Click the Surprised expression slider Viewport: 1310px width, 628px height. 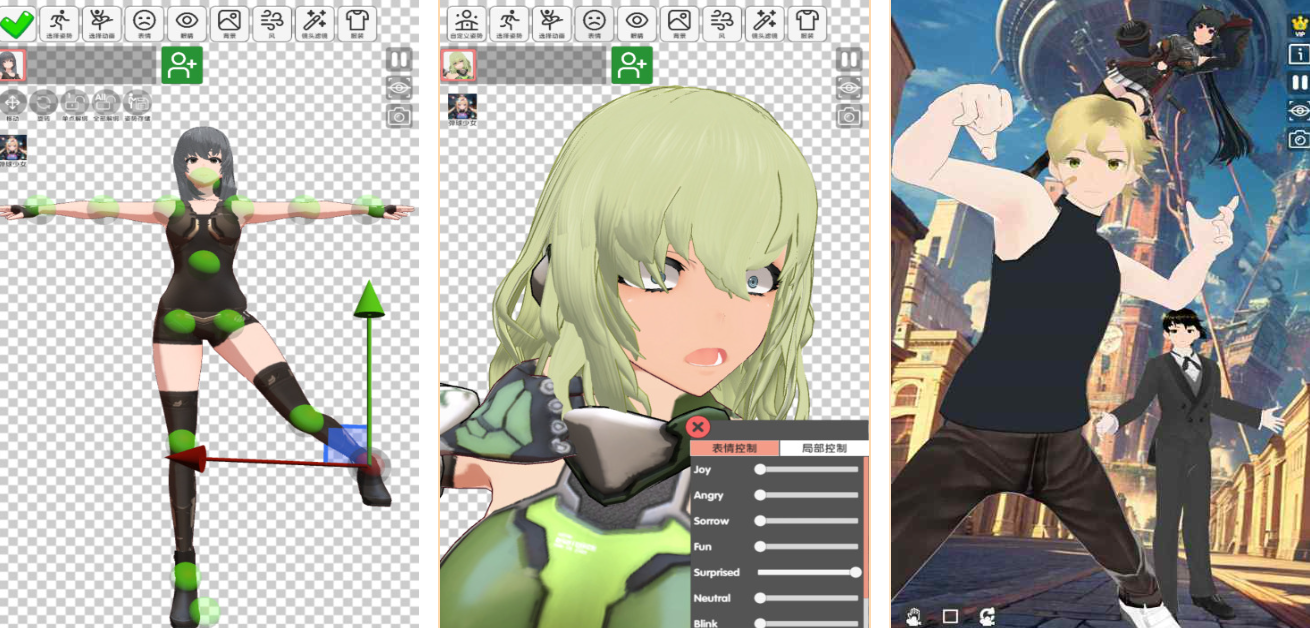pyautogui.click(x=808, y=572)
